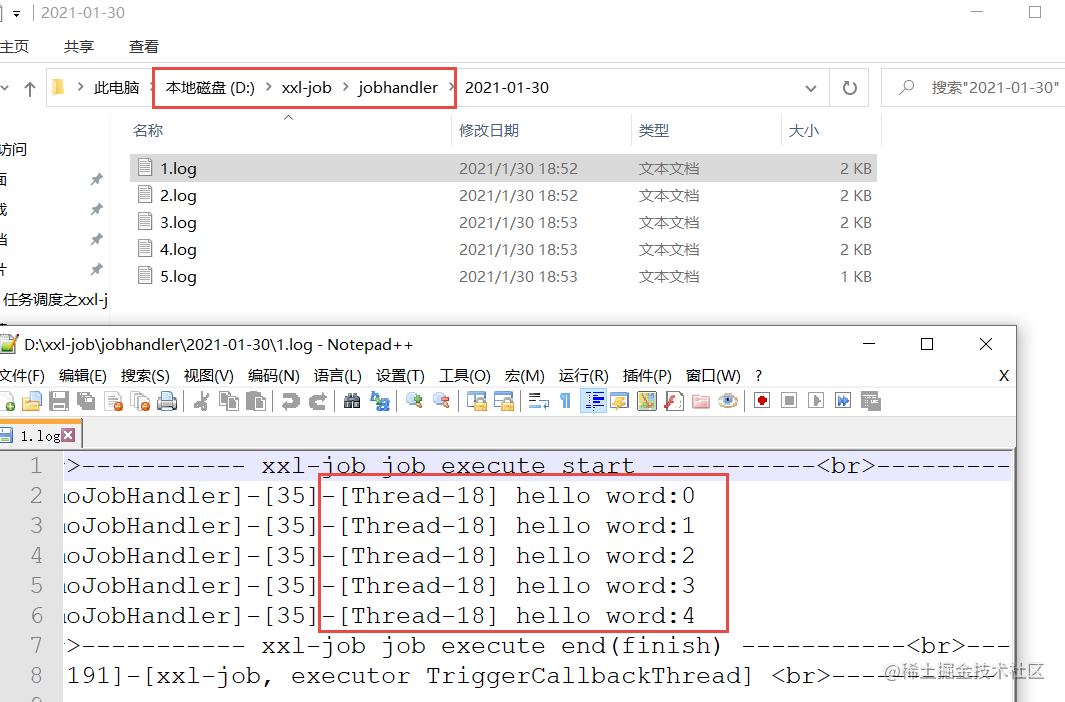Expand the chevron after 本地磁盘 (D:)
Viewport: 1065px width, 702px height.
268,87
